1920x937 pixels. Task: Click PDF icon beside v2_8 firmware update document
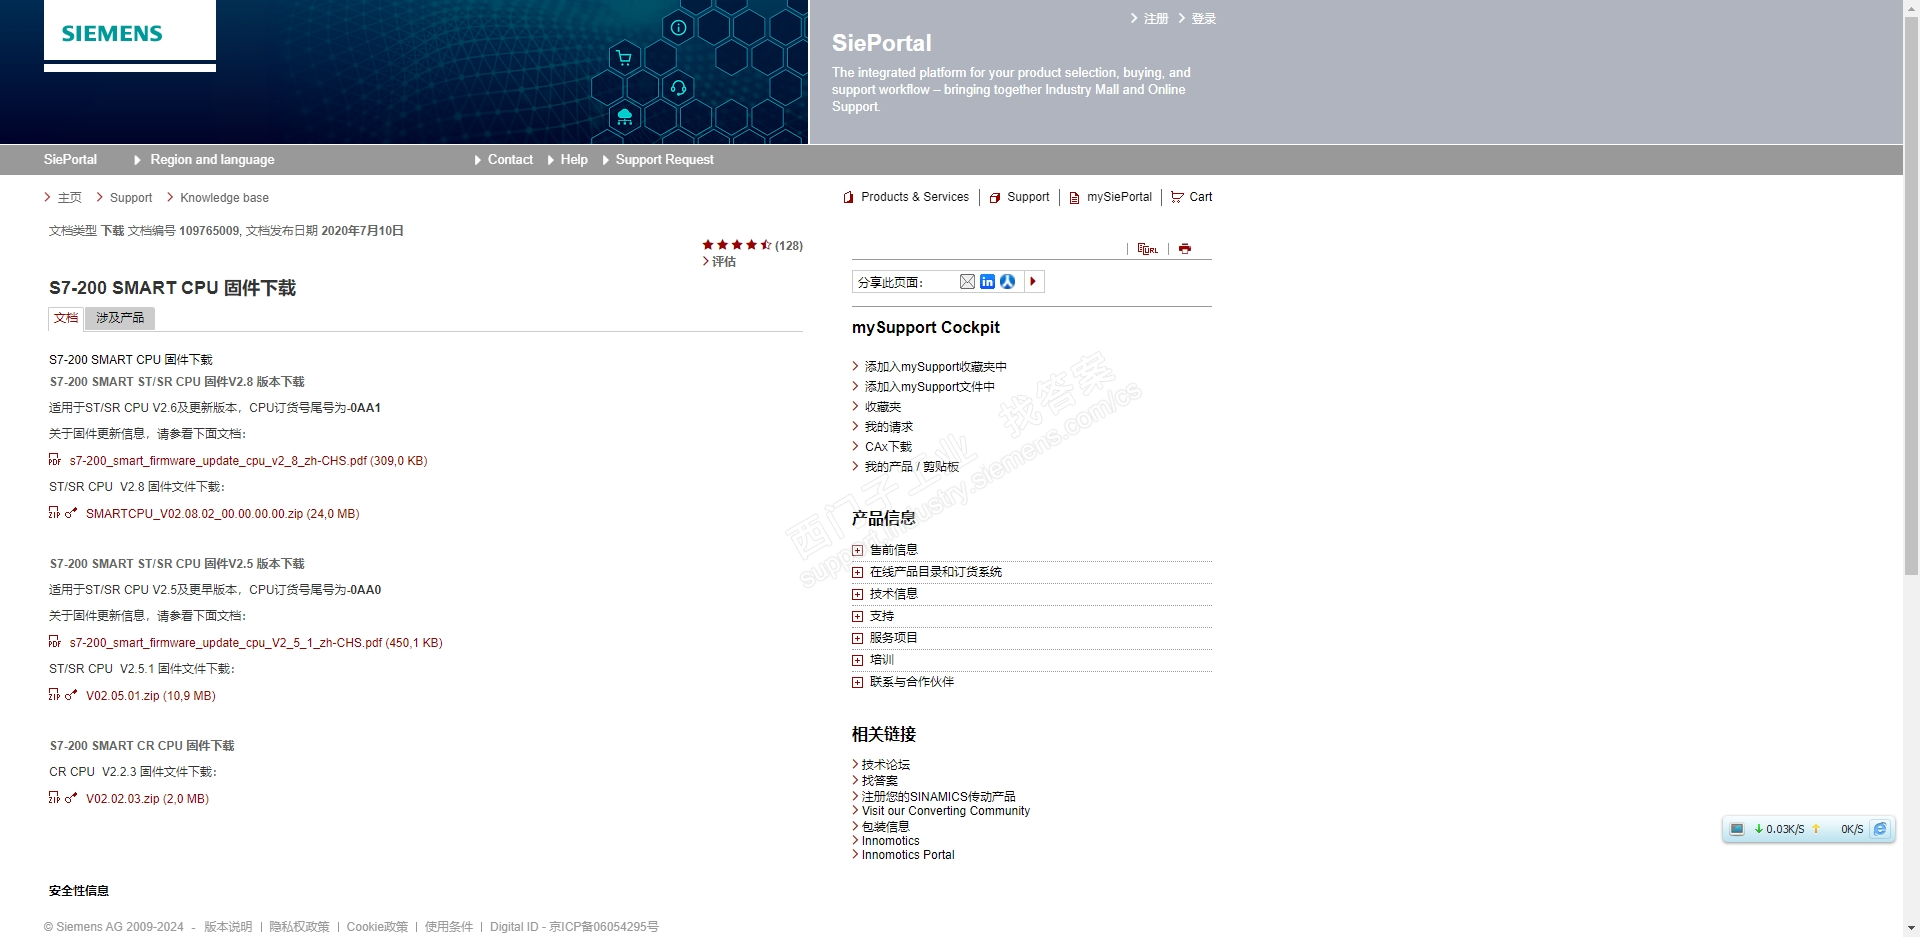[x=55, y=460]
